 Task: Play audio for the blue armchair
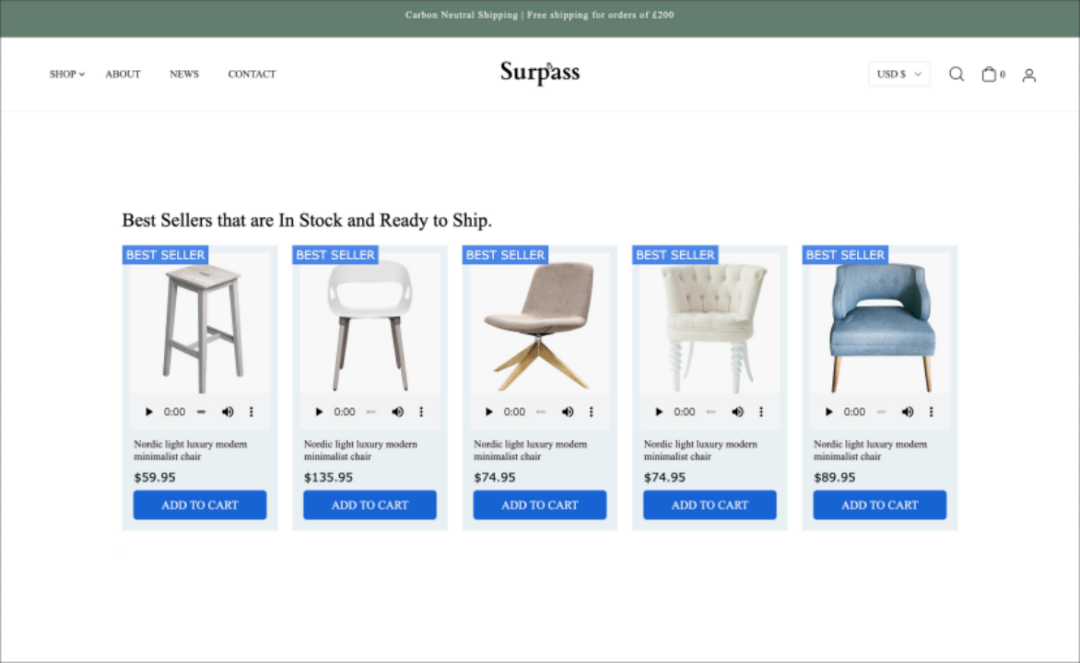[x=829, y=412]
